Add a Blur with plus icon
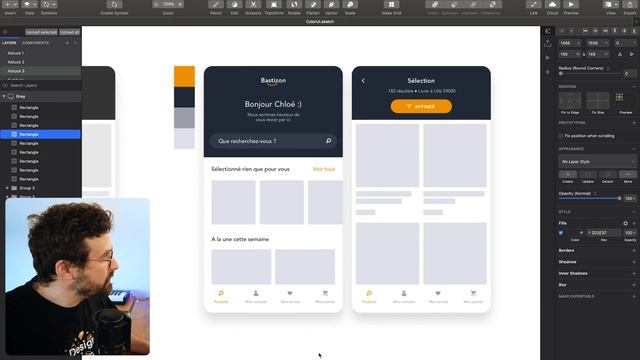The height and width of the screenshot is (360, 640). 634,285
